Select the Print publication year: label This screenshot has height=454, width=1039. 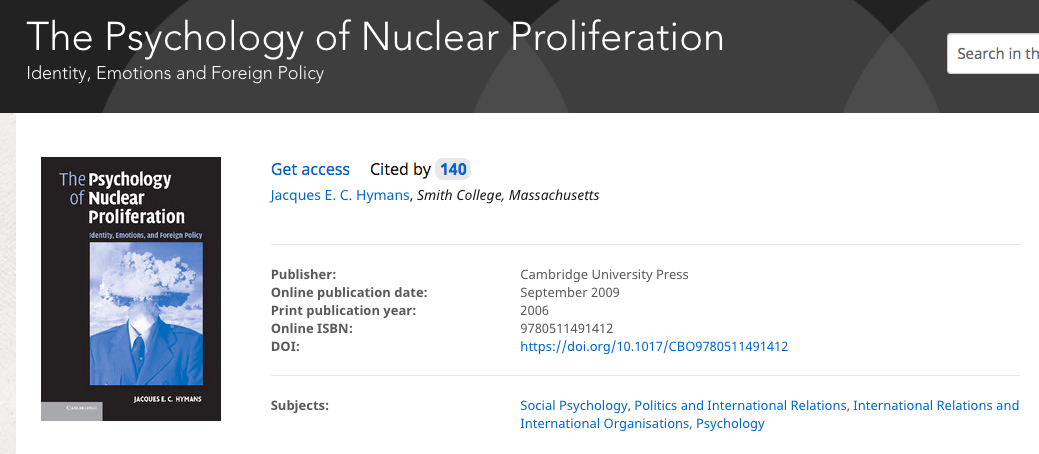coord(343,310)
